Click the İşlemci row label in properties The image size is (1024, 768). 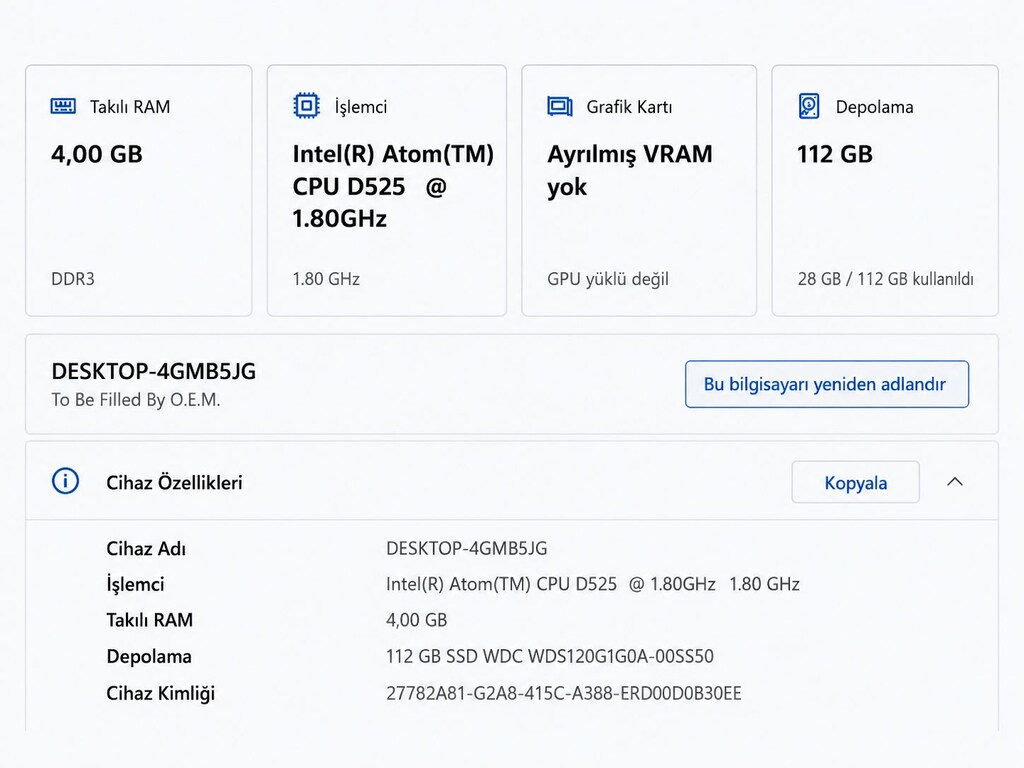coord(135,584)
